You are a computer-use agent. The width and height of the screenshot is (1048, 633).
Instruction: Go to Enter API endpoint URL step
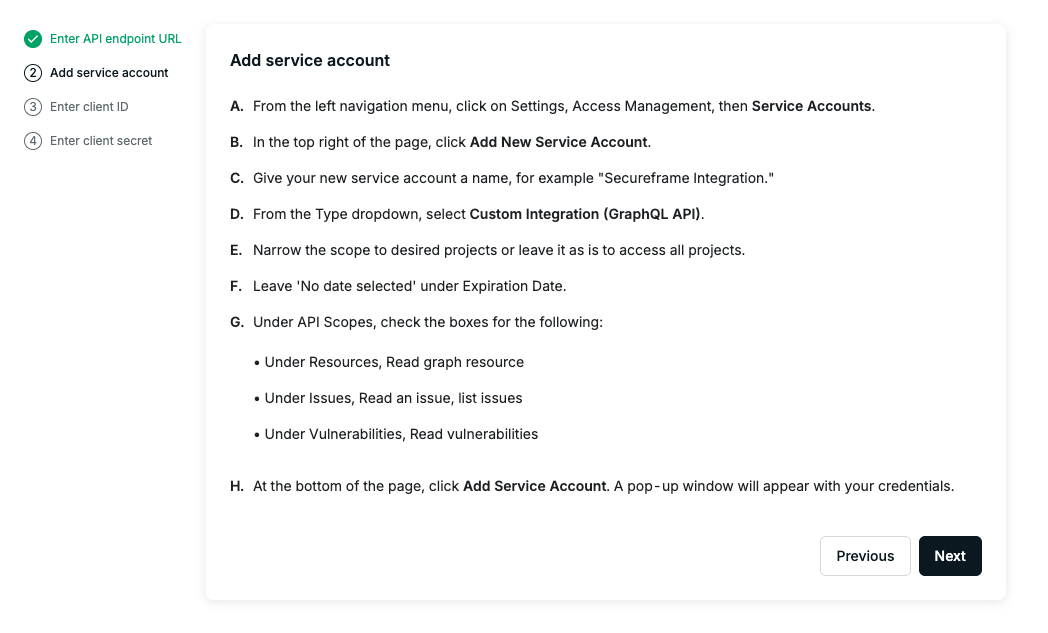[116, 39]
